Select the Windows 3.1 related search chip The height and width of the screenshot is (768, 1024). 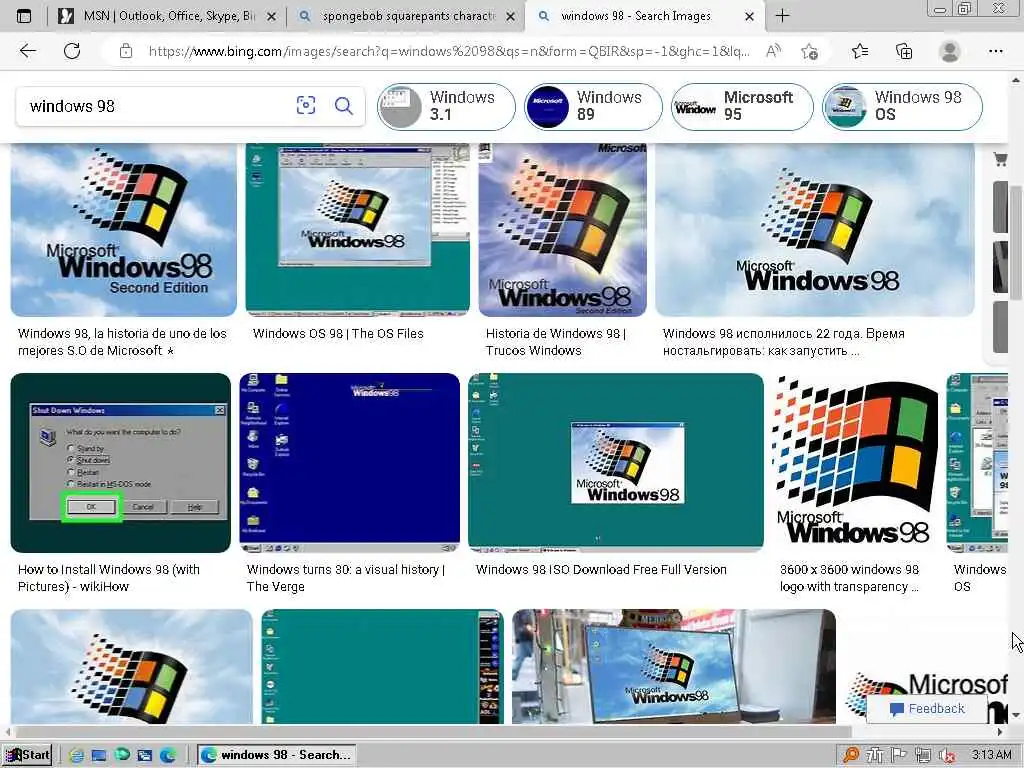tap(446, 106)
